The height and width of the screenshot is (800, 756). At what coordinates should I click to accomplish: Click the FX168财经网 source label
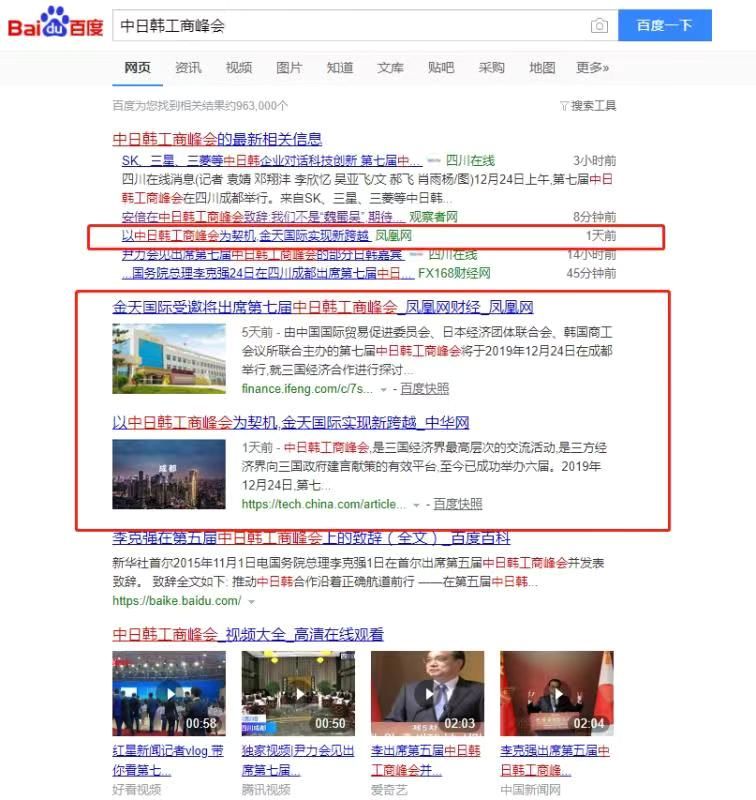coord(454,273)
